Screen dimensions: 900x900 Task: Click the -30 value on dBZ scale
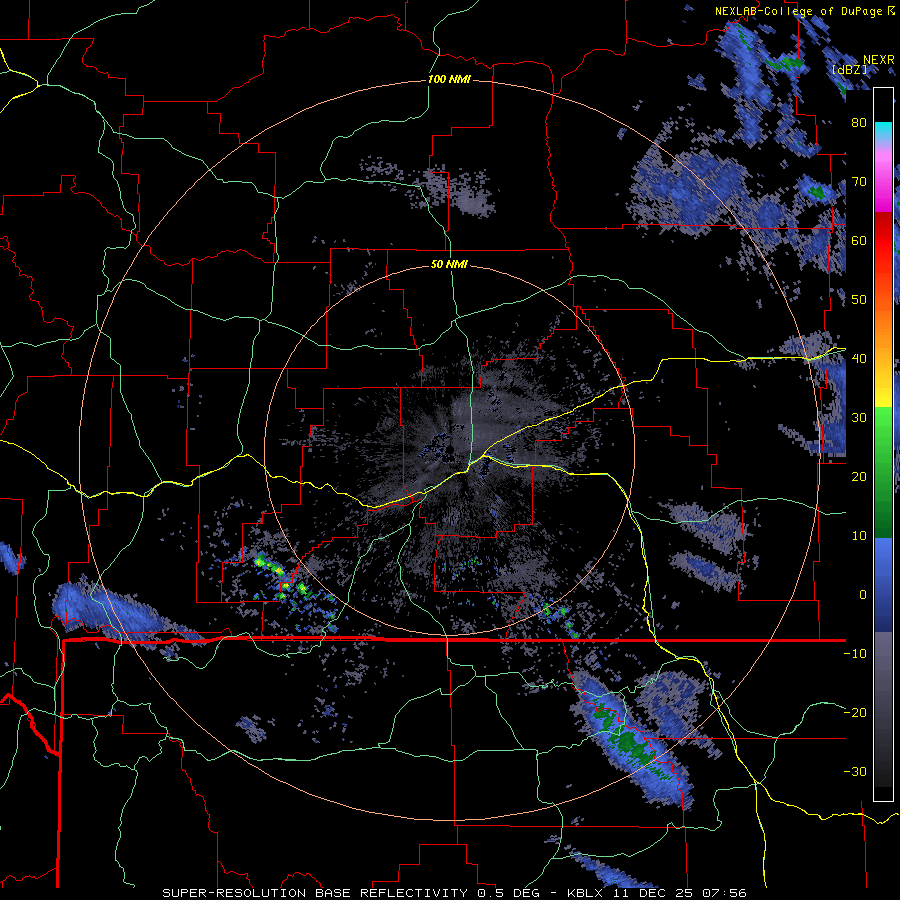tap(855, 772)
